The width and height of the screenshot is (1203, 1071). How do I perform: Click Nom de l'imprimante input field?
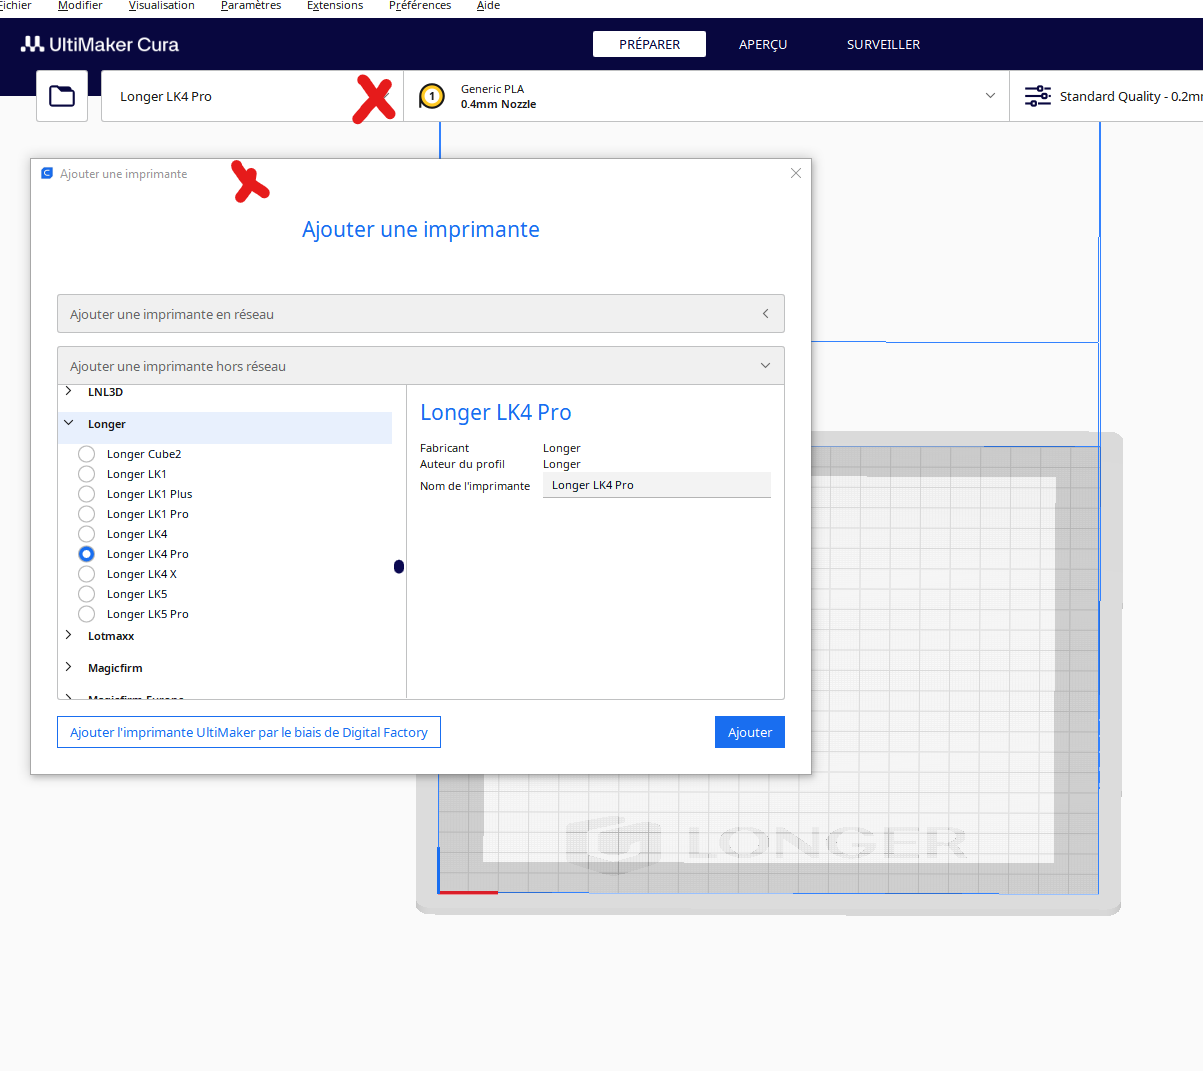click(657, 485)
